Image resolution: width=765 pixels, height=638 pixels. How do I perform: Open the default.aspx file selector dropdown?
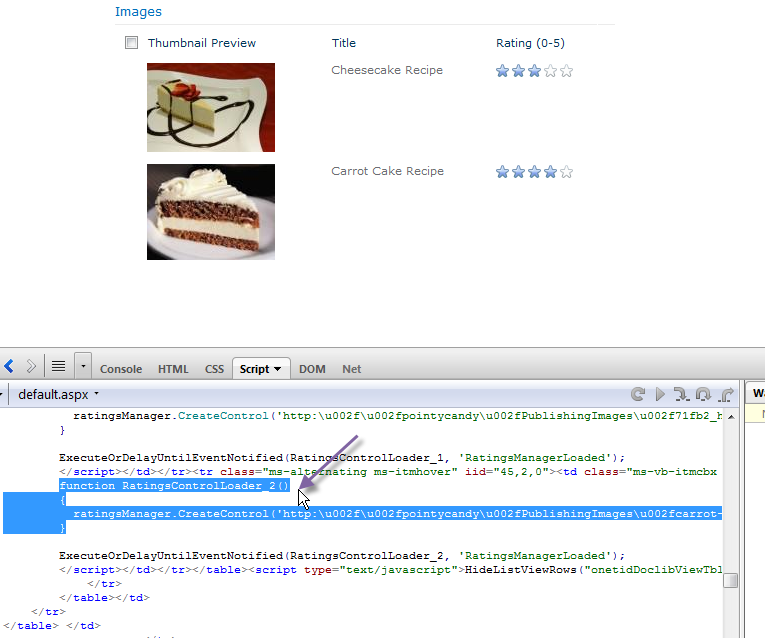(59, 394)
